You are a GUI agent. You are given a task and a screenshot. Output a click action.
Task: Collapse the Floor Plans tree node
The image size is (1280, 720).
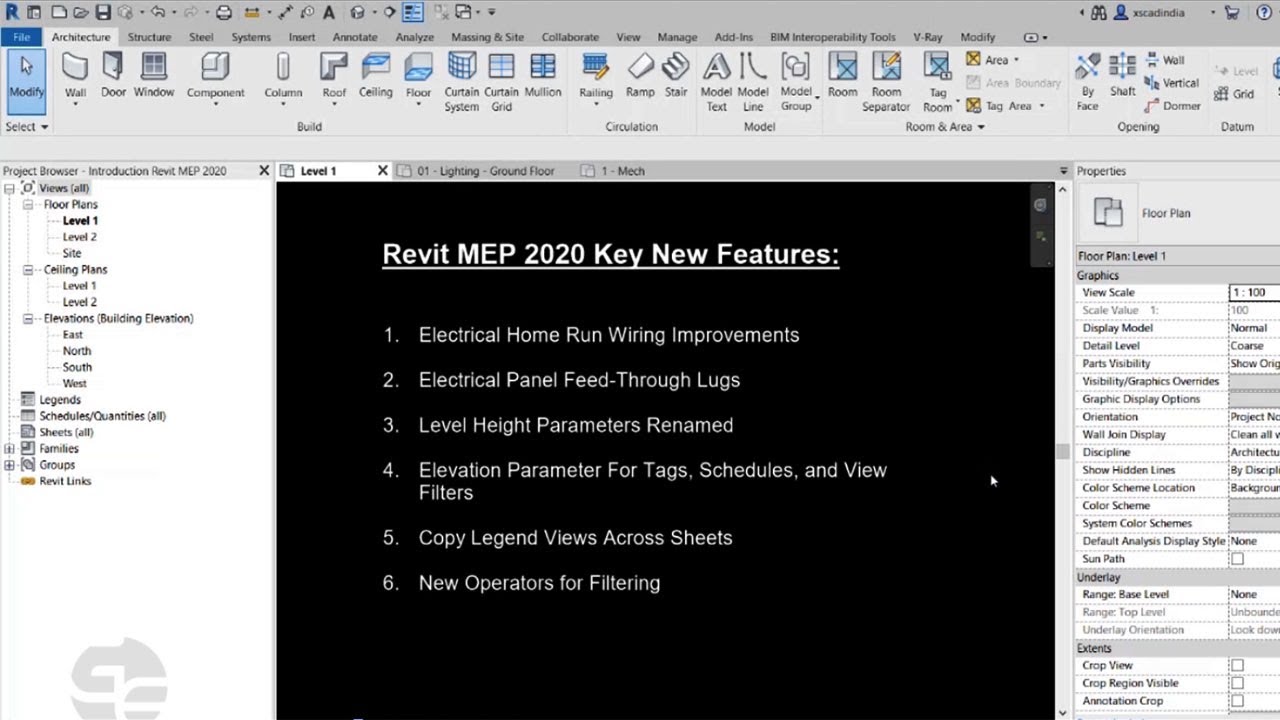point(29,204)
